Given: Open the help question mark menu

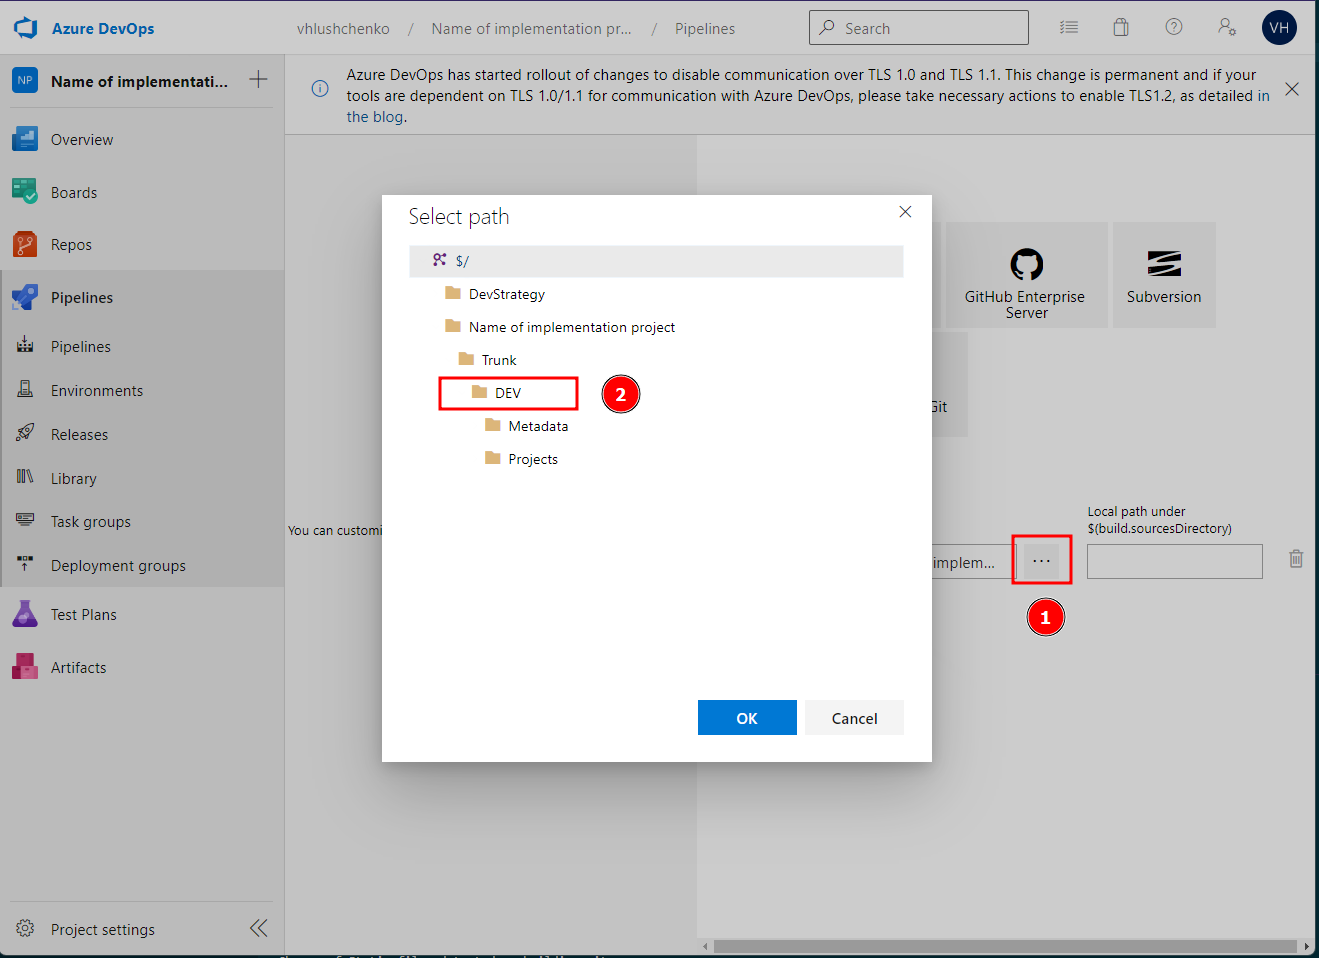Looking at the screenshot, I should (1173, 27).
